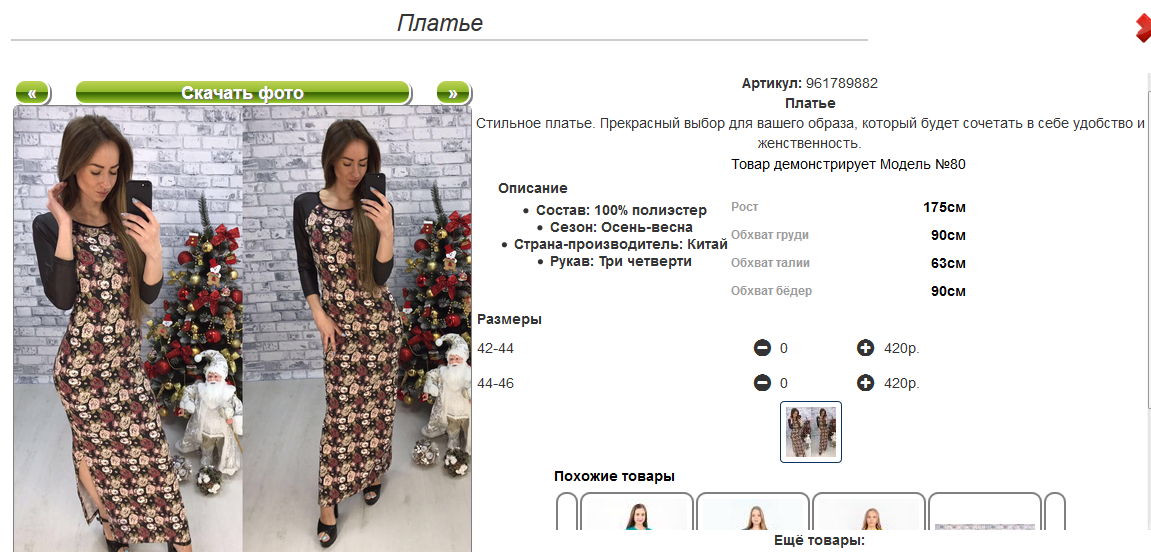Image resolution: width=1151 pixels, height=552 pixels.
Task: Go to previous photo with « button
Action: [32, 93]
